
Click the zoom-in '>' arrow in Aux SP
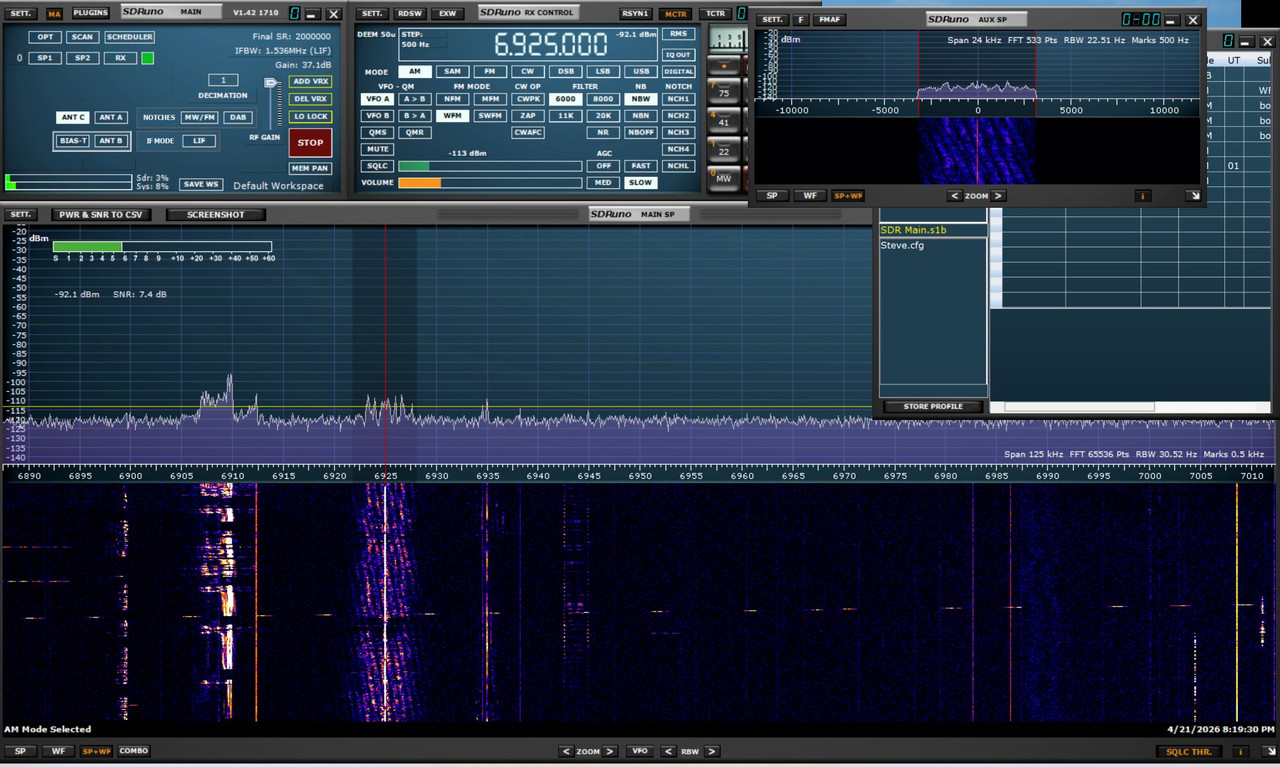pyautogui.click(x=998, y=196)
